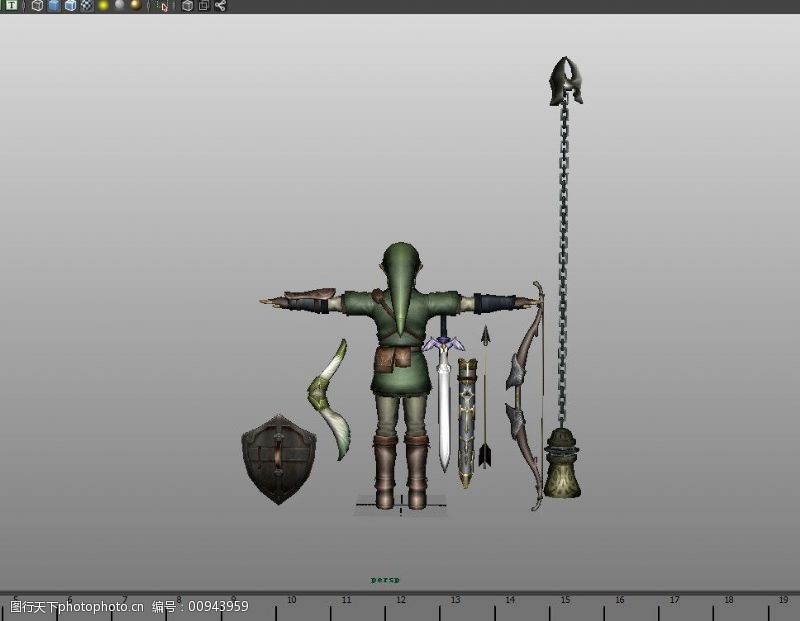This screenshot has width=800, height=621.
Task: Click the gold sphere shading icon
Action: [135, 6]
